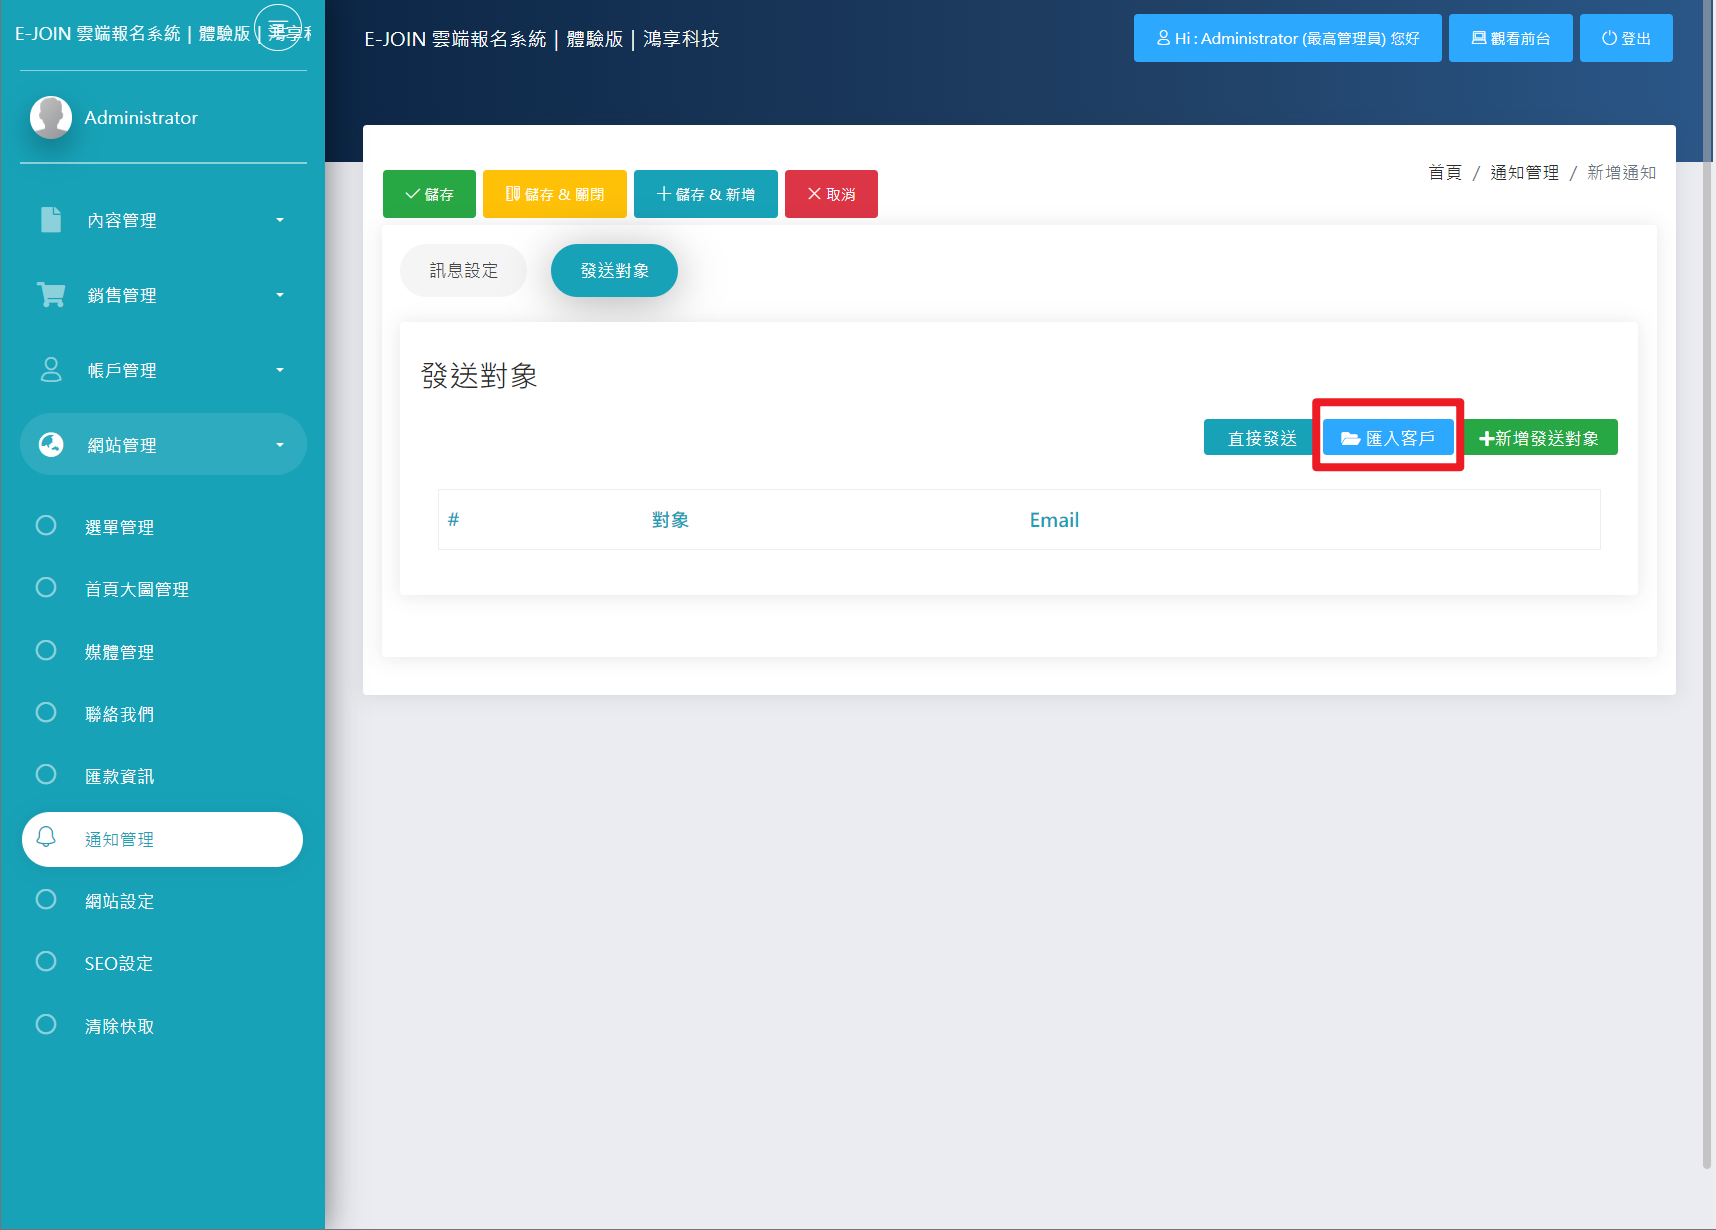The width and height of the screenshot is (1716, 1230).
Task: Expand the 內容管理 dropdown arrow
Action: coord(280,220)
